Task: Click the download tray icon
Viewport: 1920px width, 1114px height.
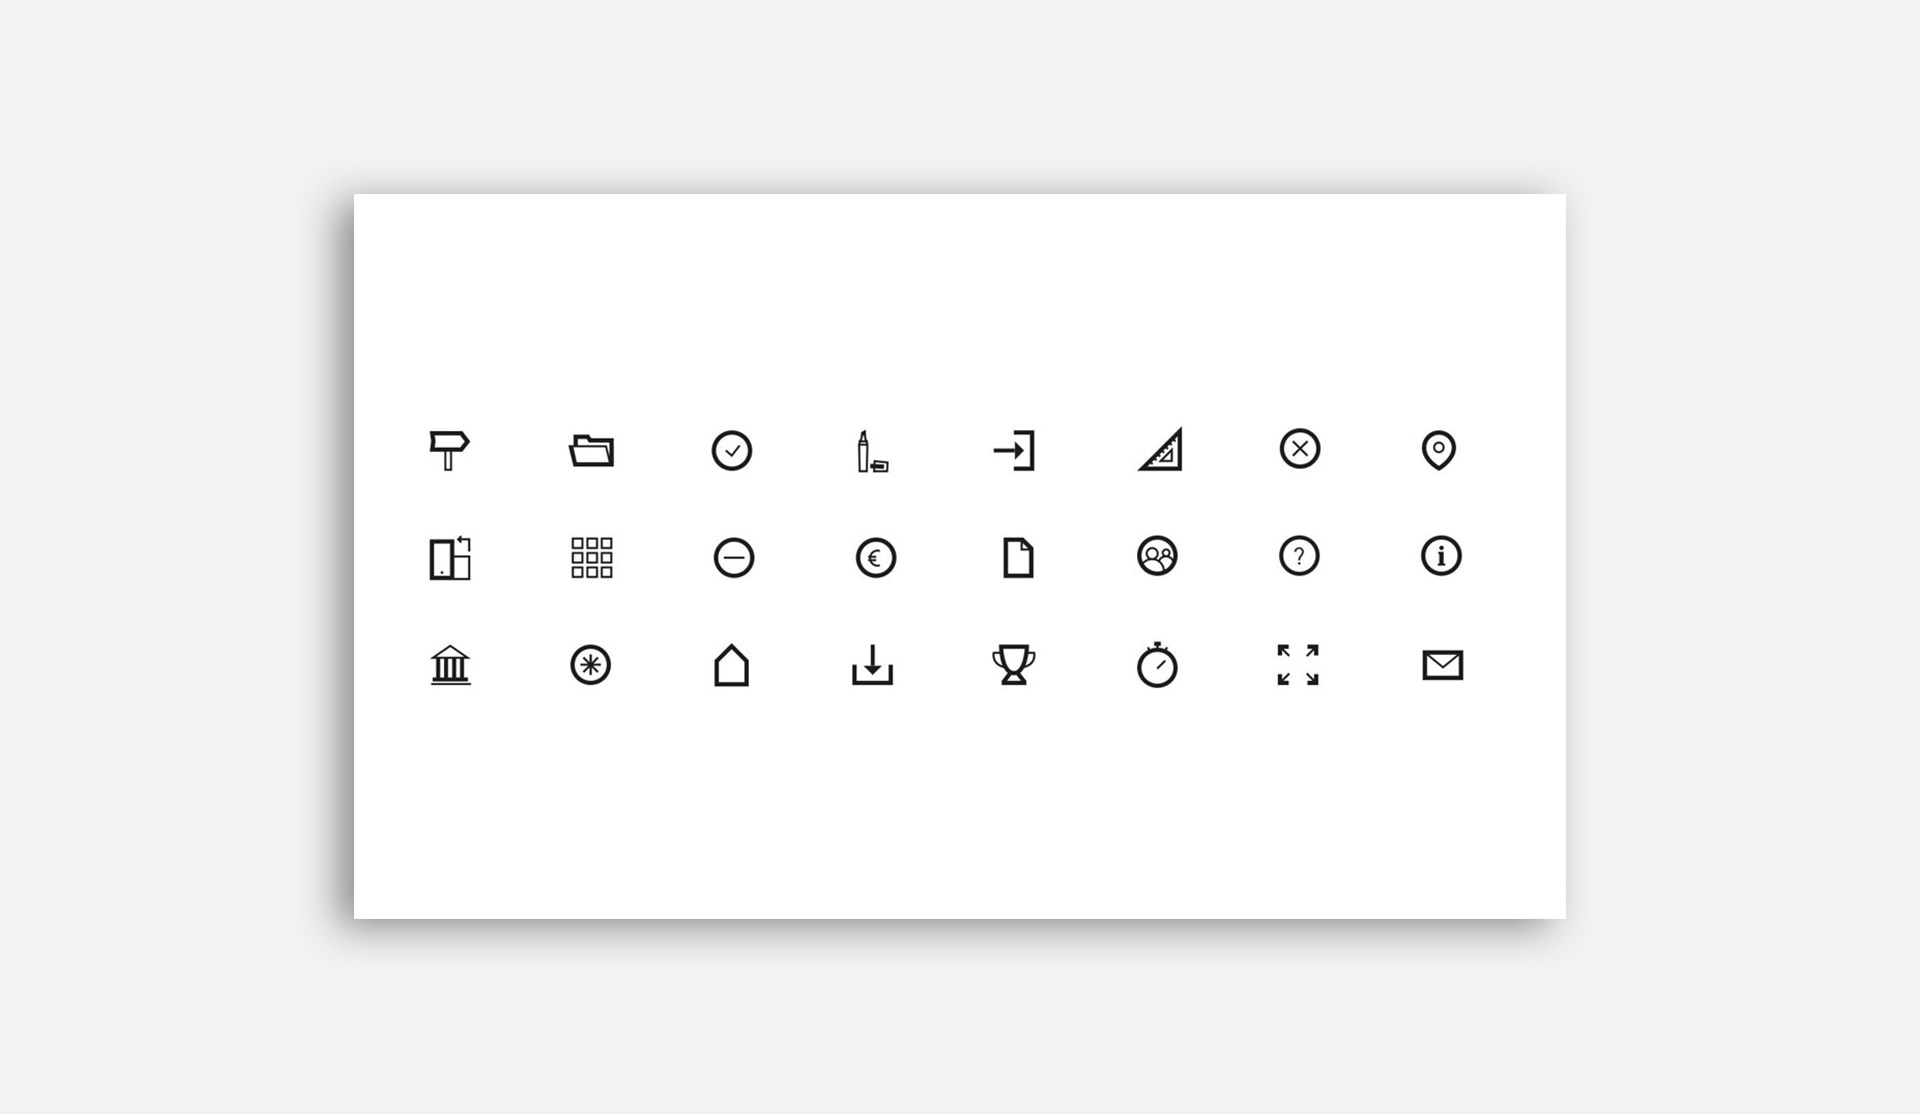Action: (872, 665)
